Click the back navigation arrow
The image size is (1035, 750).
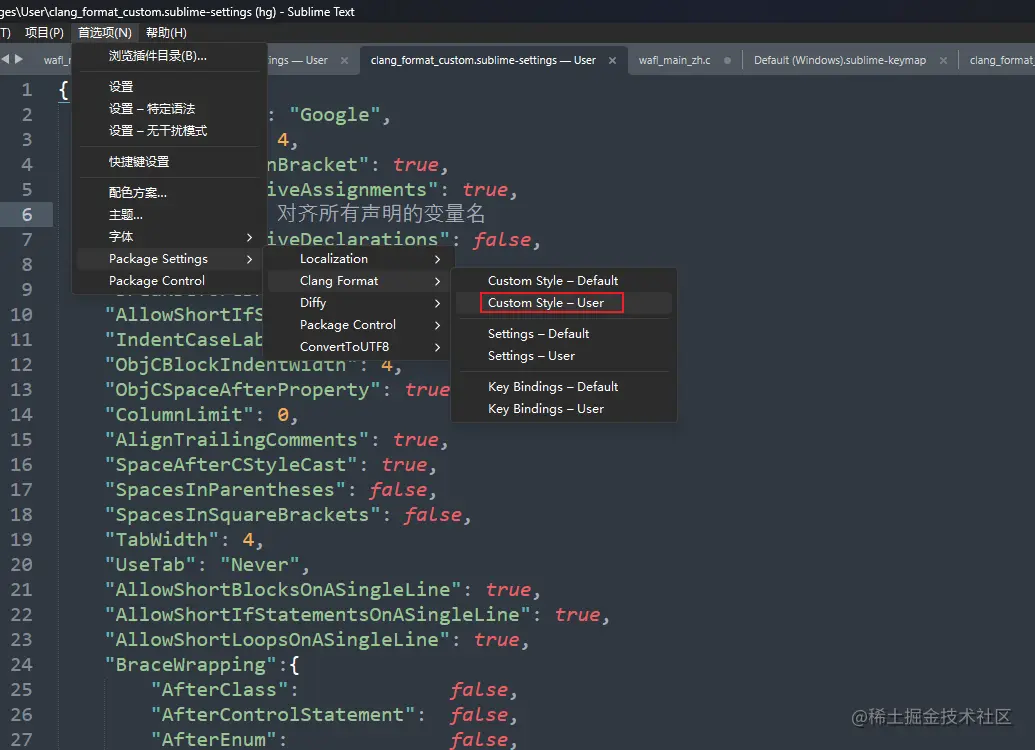[7, 59]
